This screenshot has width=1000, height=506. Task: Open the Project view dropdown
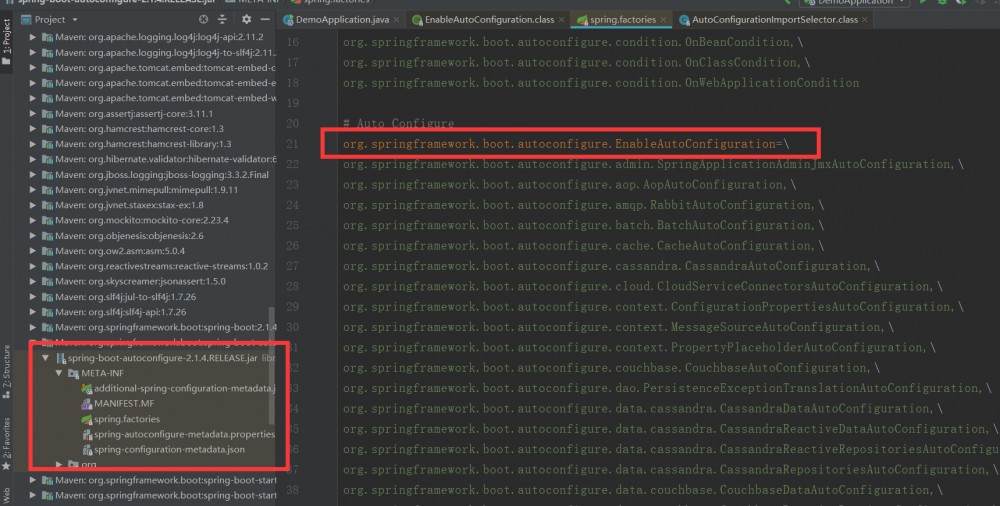pyautogui.click(x=75, y=20)
